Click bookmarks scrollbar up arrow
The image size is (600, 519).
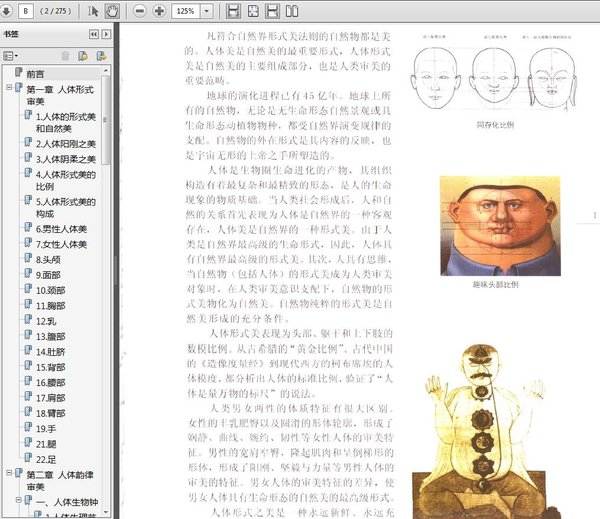106,71
